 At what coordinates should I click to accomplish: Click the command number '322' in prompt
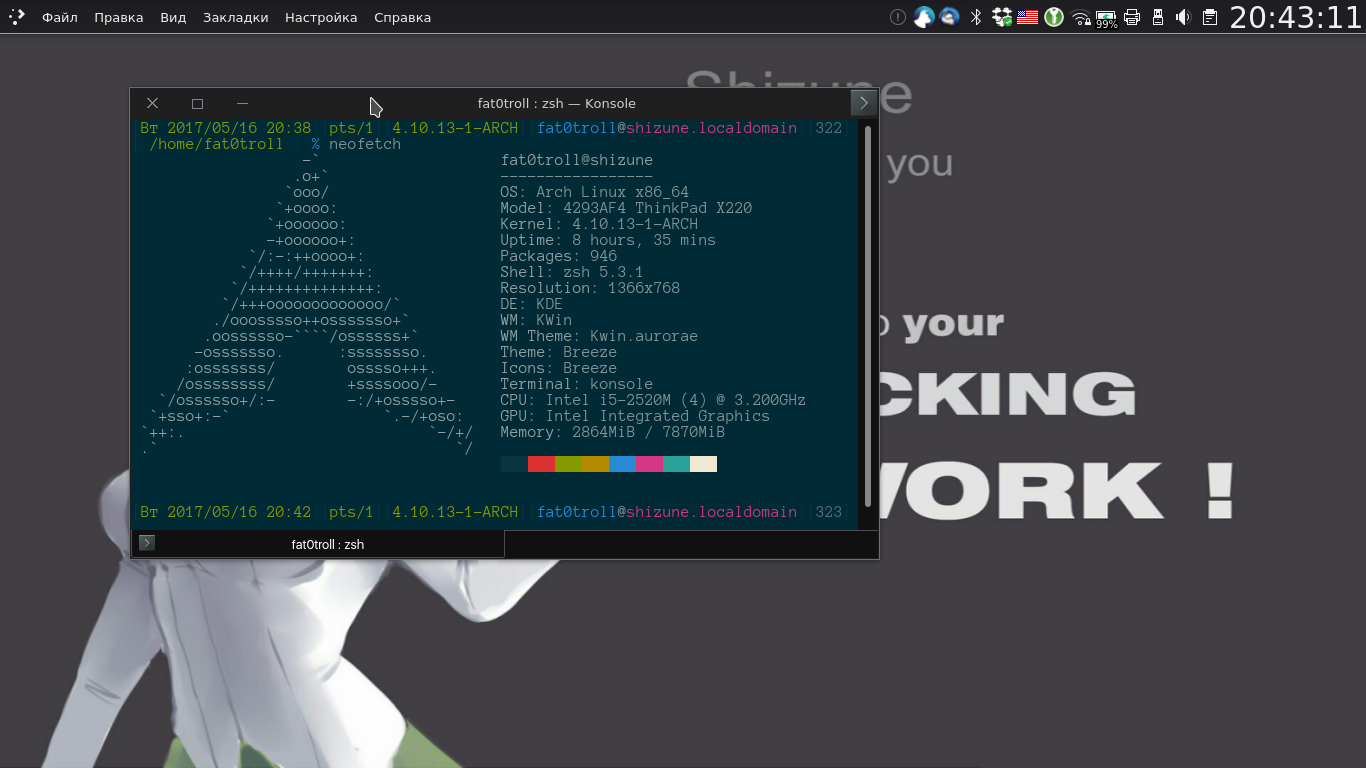point(829,128)
